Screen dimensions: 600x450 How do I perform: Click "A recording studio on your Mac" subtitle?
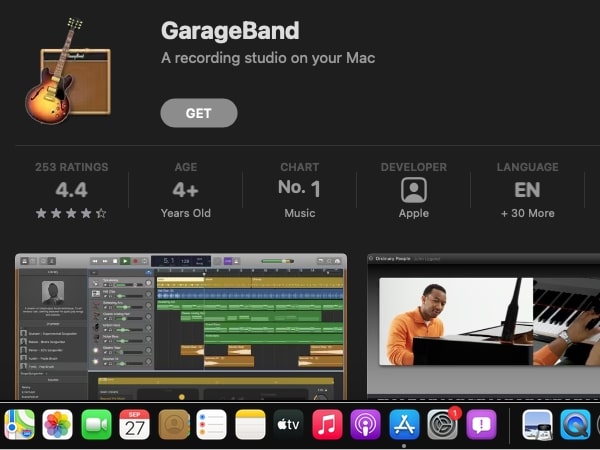[268, 58]
